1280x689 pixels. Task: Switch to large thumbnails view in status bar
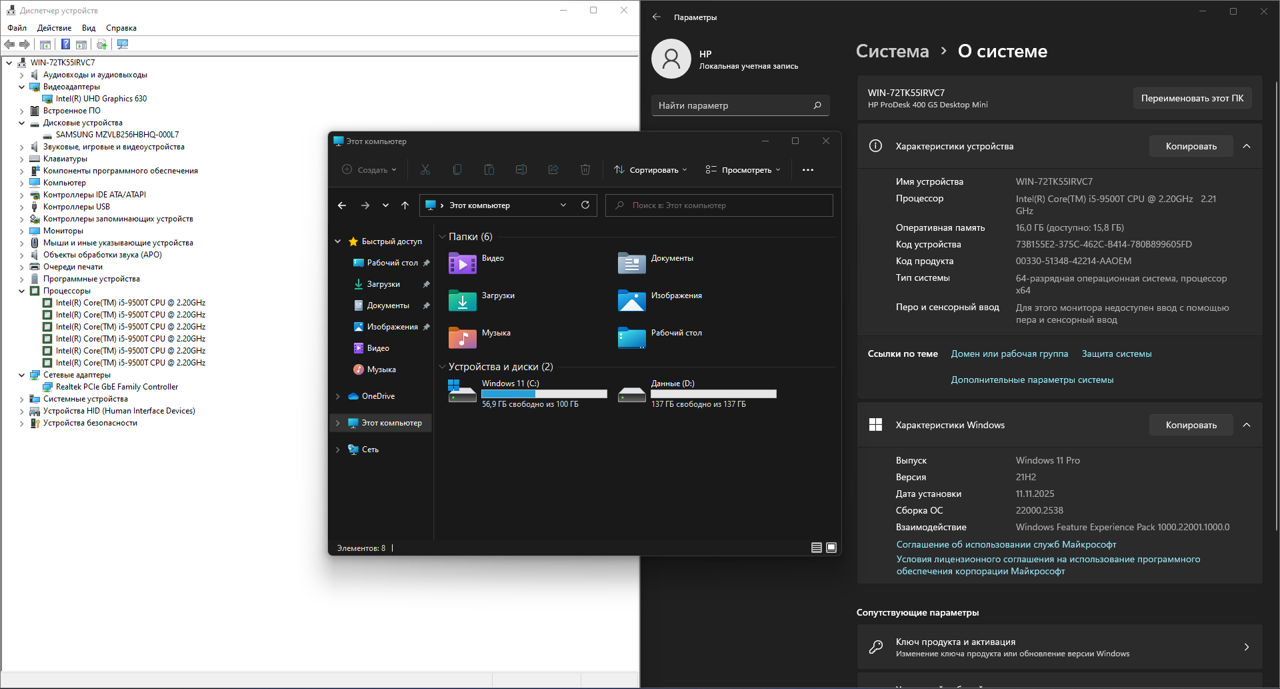click(831, 548)
